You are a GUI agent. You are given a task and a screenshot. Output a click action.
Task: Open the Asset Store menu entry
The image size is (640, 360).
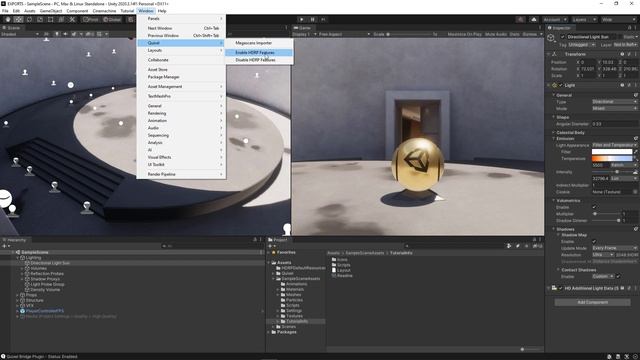(181, 69)
